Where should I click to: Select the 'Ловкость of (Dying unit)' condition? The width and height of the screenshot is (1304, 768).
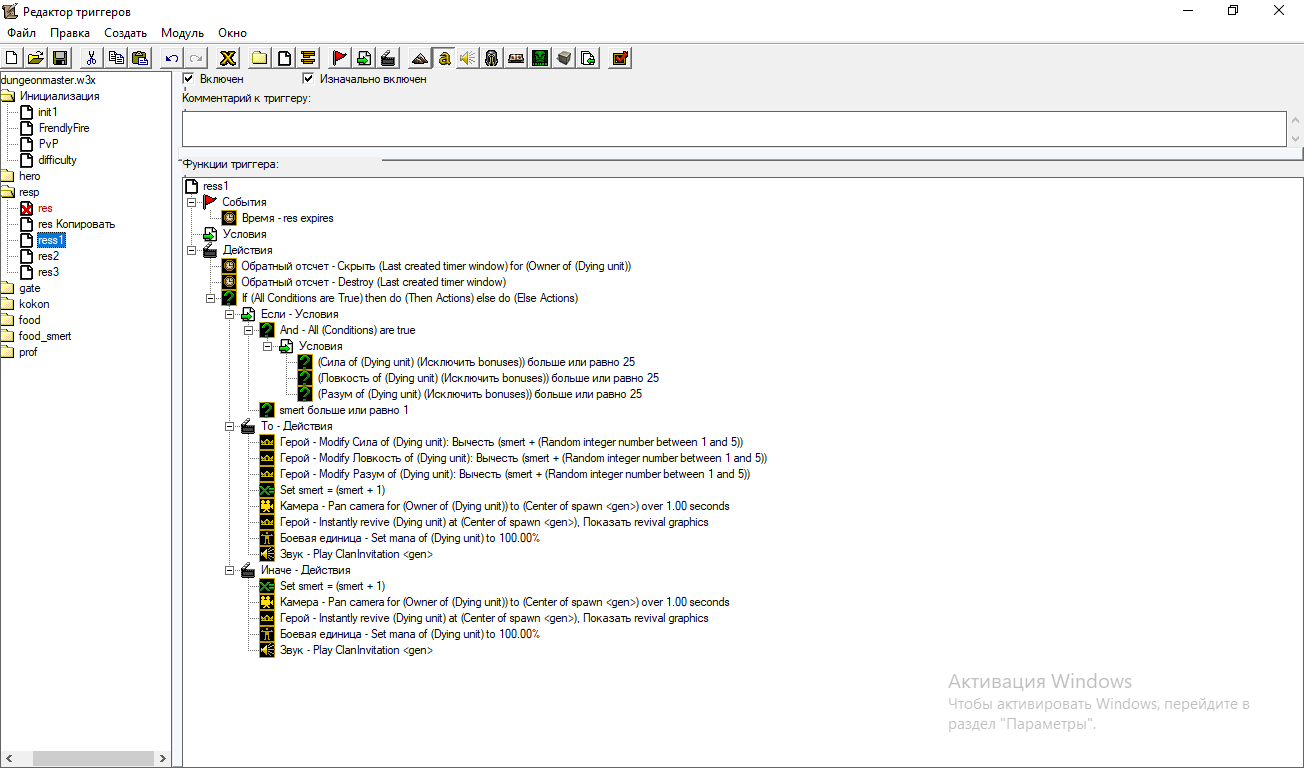(x=487, y=378)
